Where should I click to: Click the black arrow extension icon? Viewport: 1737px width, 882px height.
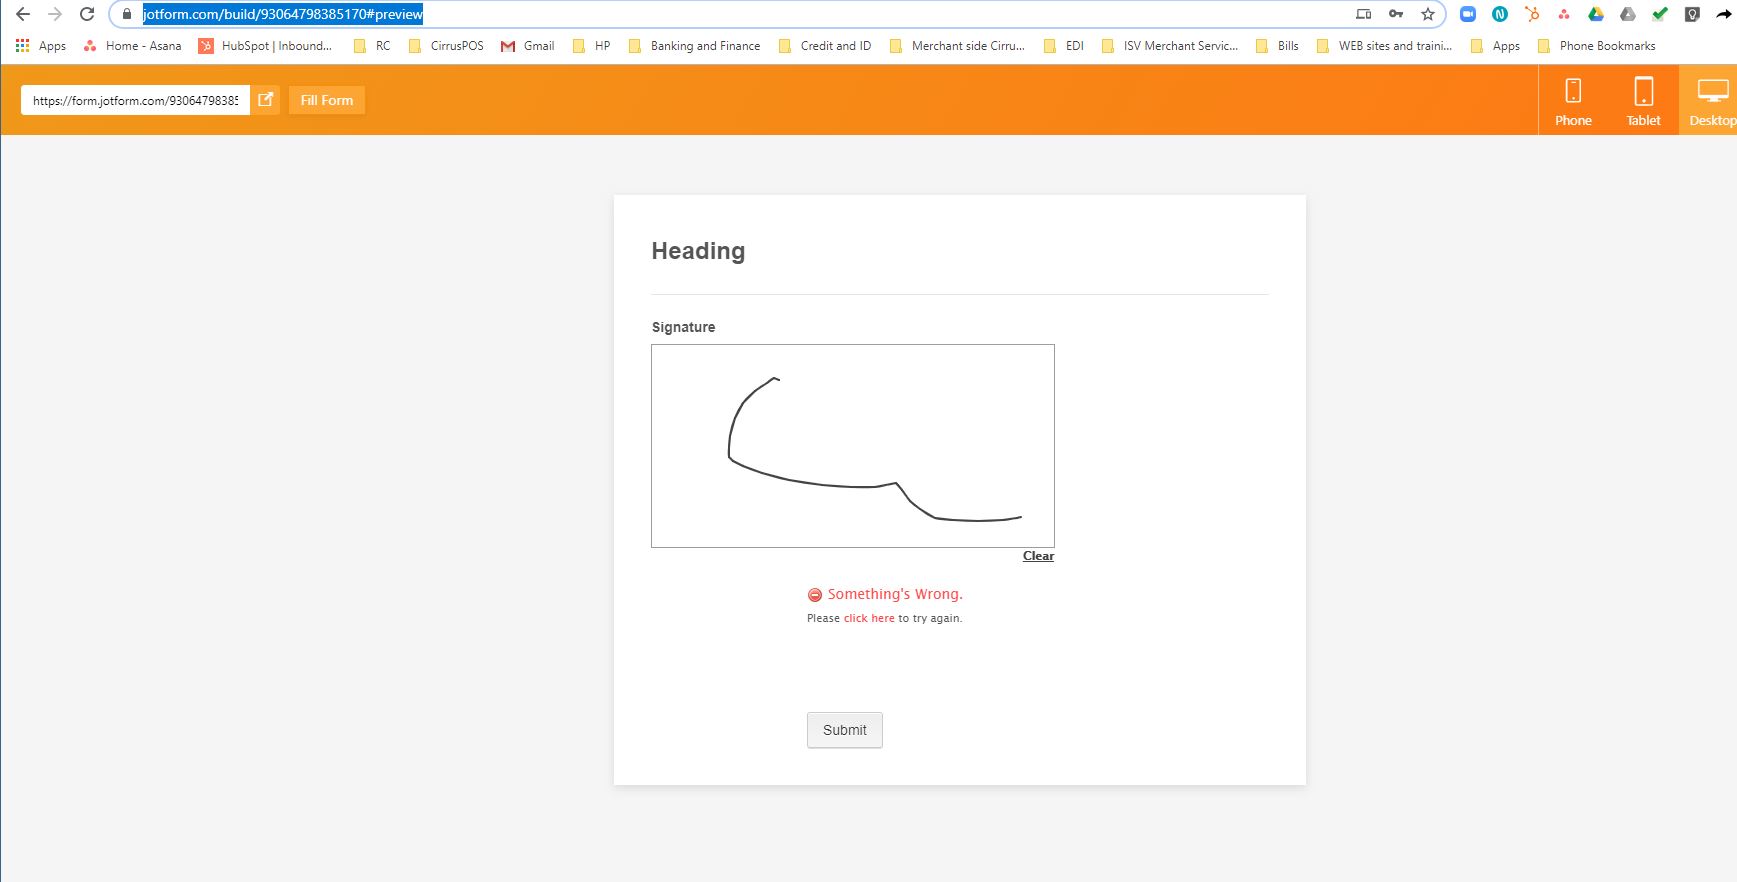(x=1724, y=14)
